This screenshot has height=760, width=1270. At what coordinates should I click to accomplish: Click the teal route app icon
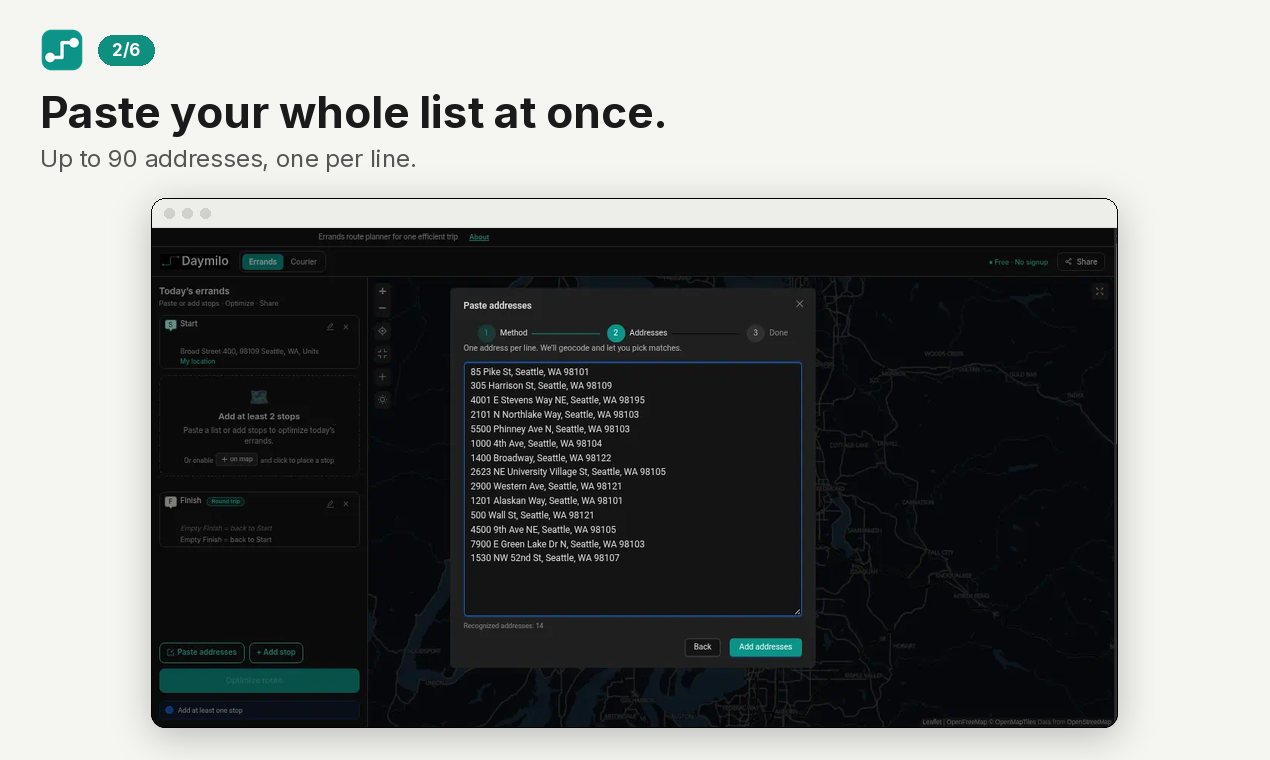click(x=62, y=50)
